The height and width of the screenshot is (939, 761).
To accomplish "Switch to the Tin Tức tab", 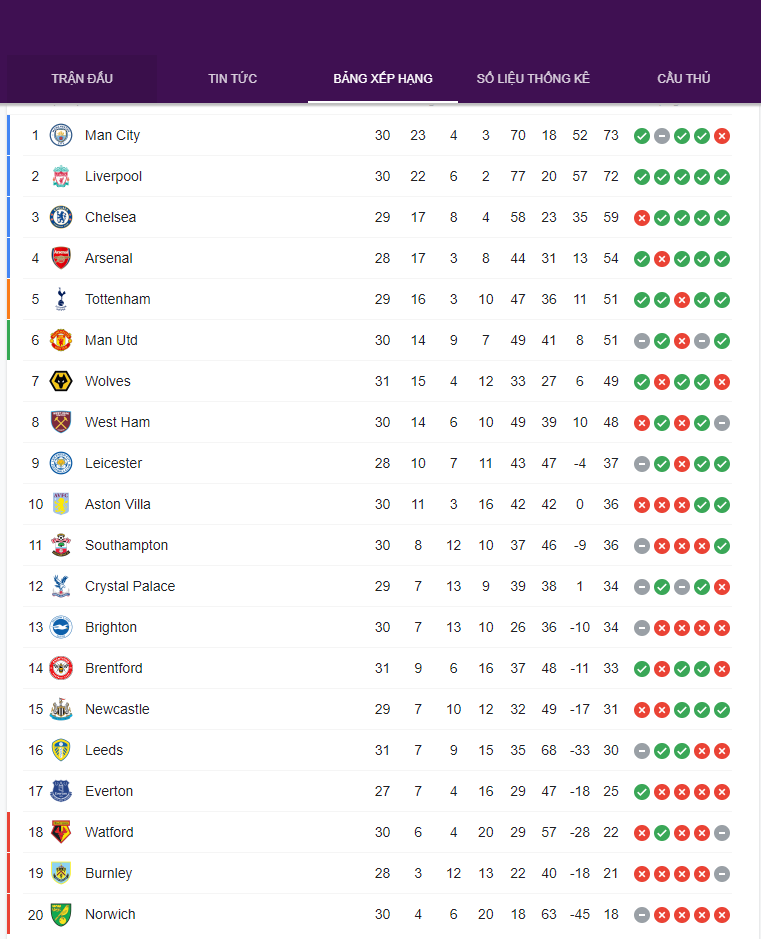I will pyautogui.click(x=232, y=78).
